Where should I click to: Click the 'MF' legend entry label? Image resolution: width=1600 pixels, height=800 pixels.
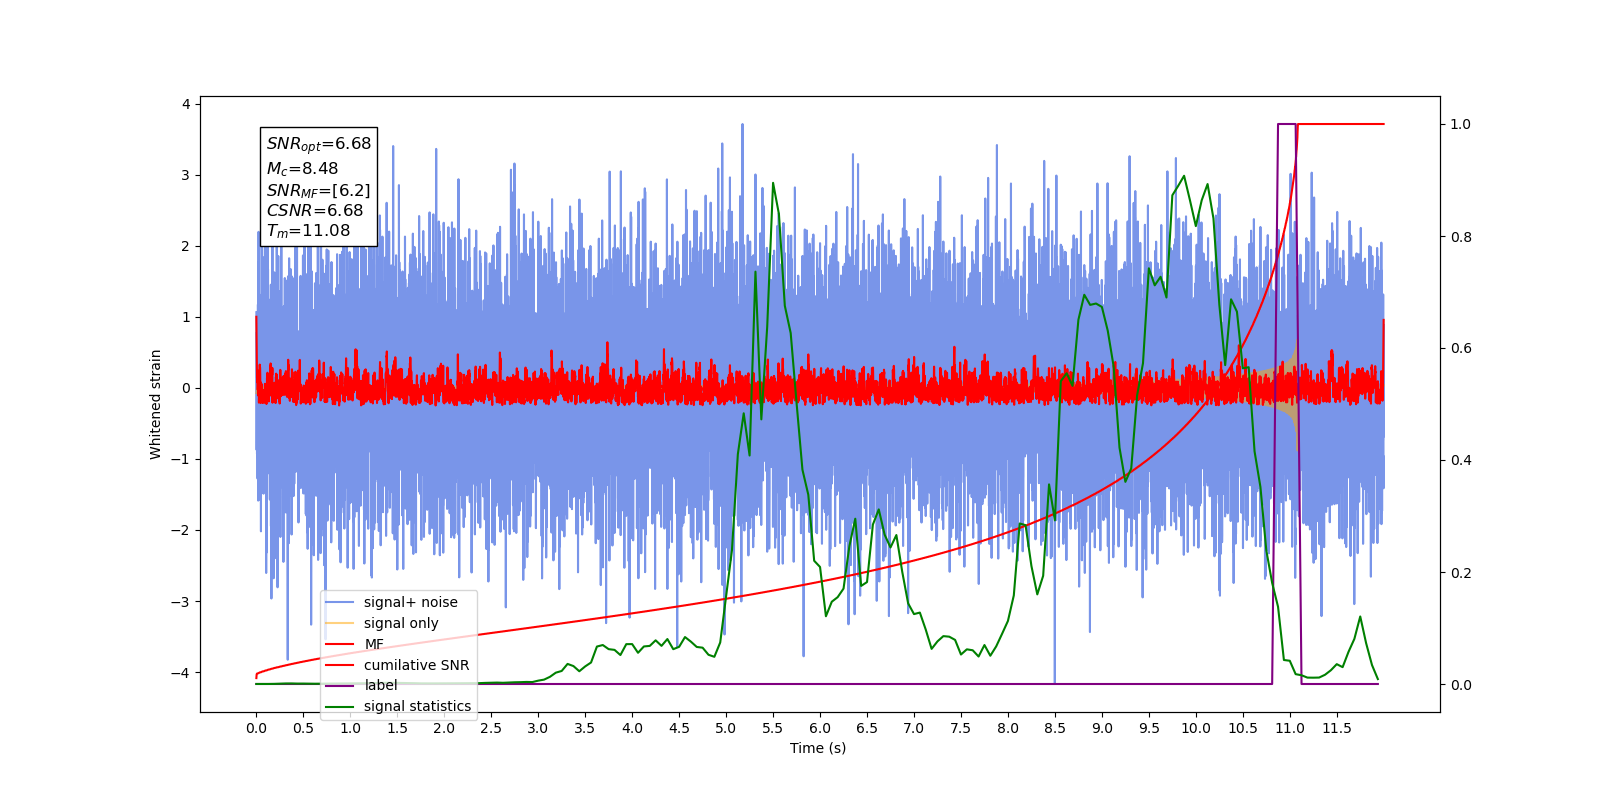pos(373,644)
